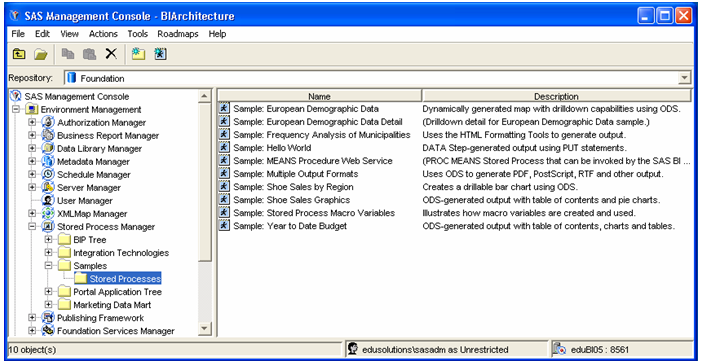
Task: Click the New Stored Process toolbar icon
Action: pyautogui.click(x=160, y=54)
